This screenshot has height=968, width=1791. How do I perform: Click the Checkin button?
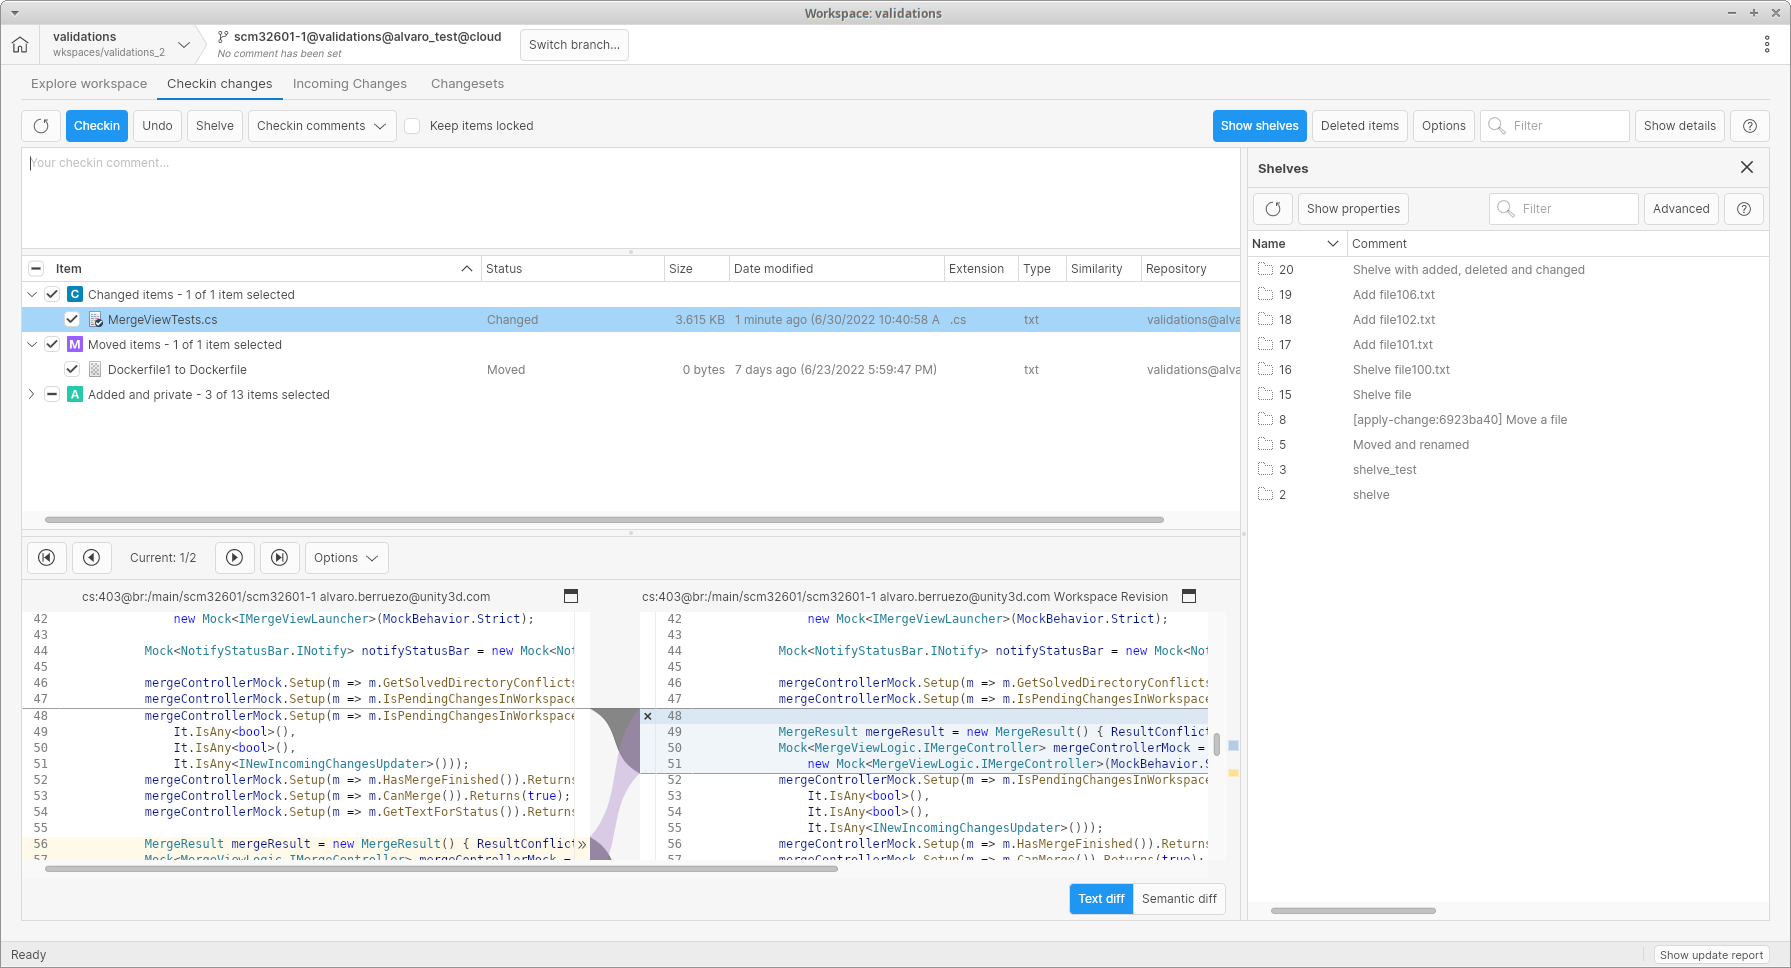pos(96,126)
